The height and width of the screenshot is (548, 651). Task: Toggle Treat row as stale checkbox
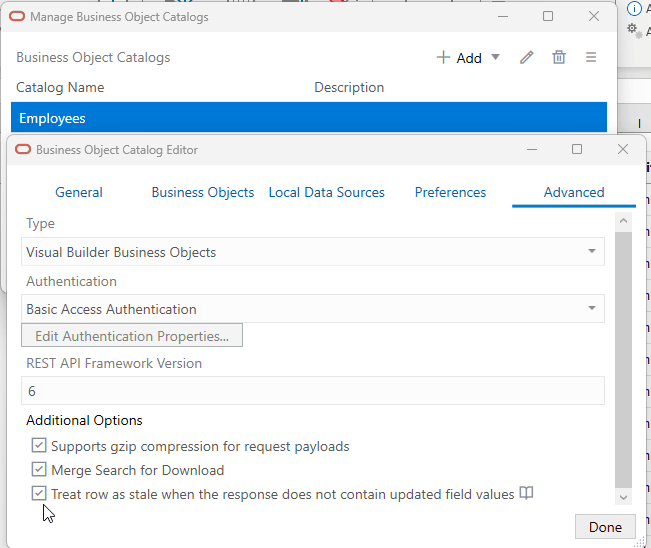tap(39, 494)
